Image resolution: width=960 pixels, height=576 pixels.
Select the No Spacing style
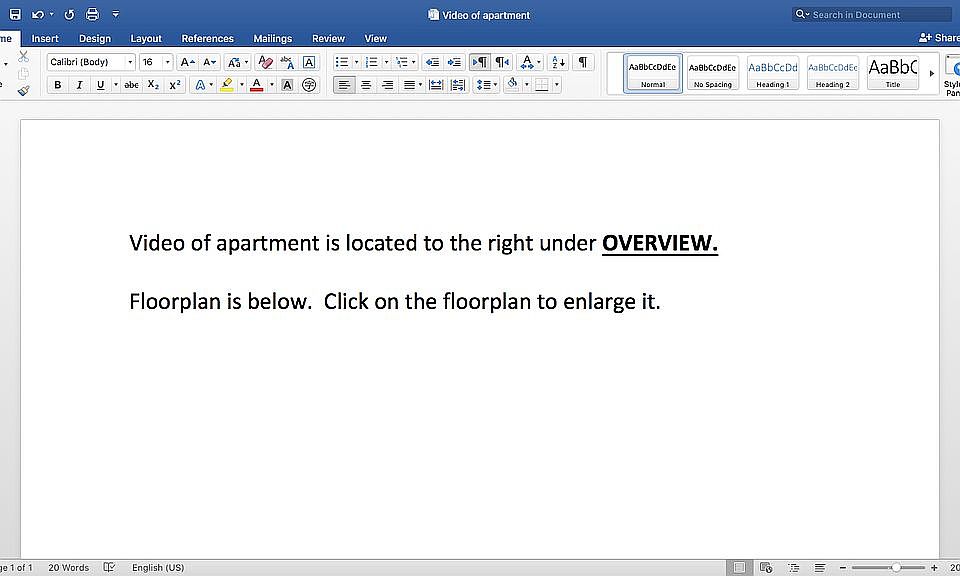713,73
